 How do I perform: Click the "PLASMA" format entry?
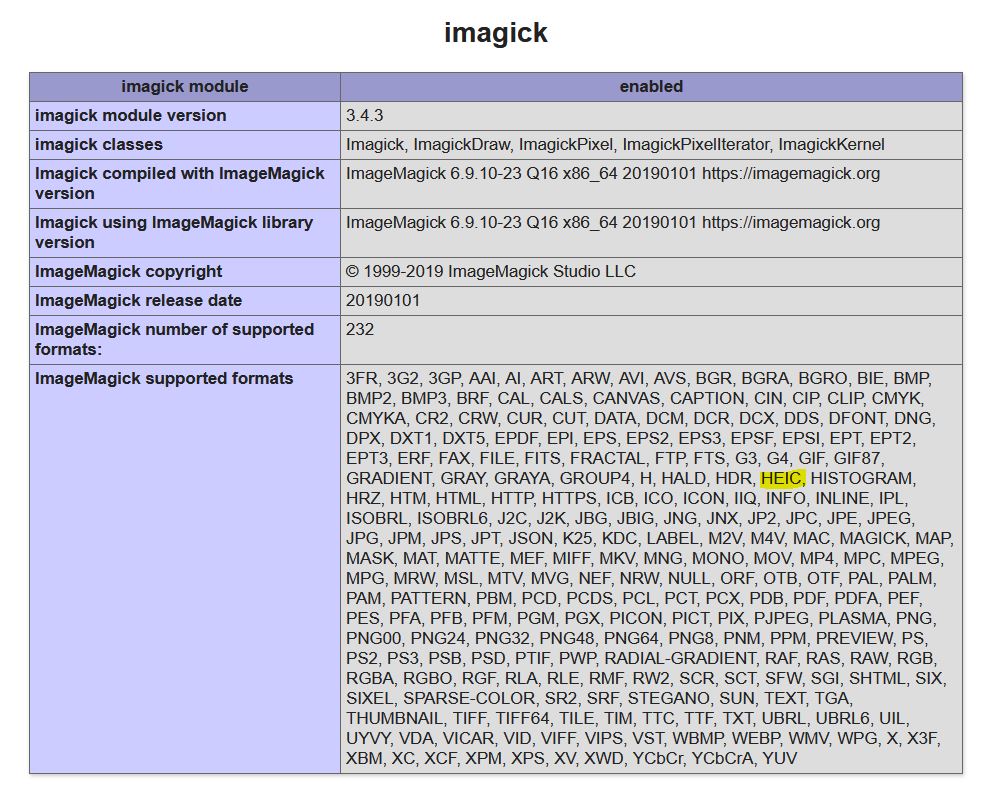coord(852,618)
